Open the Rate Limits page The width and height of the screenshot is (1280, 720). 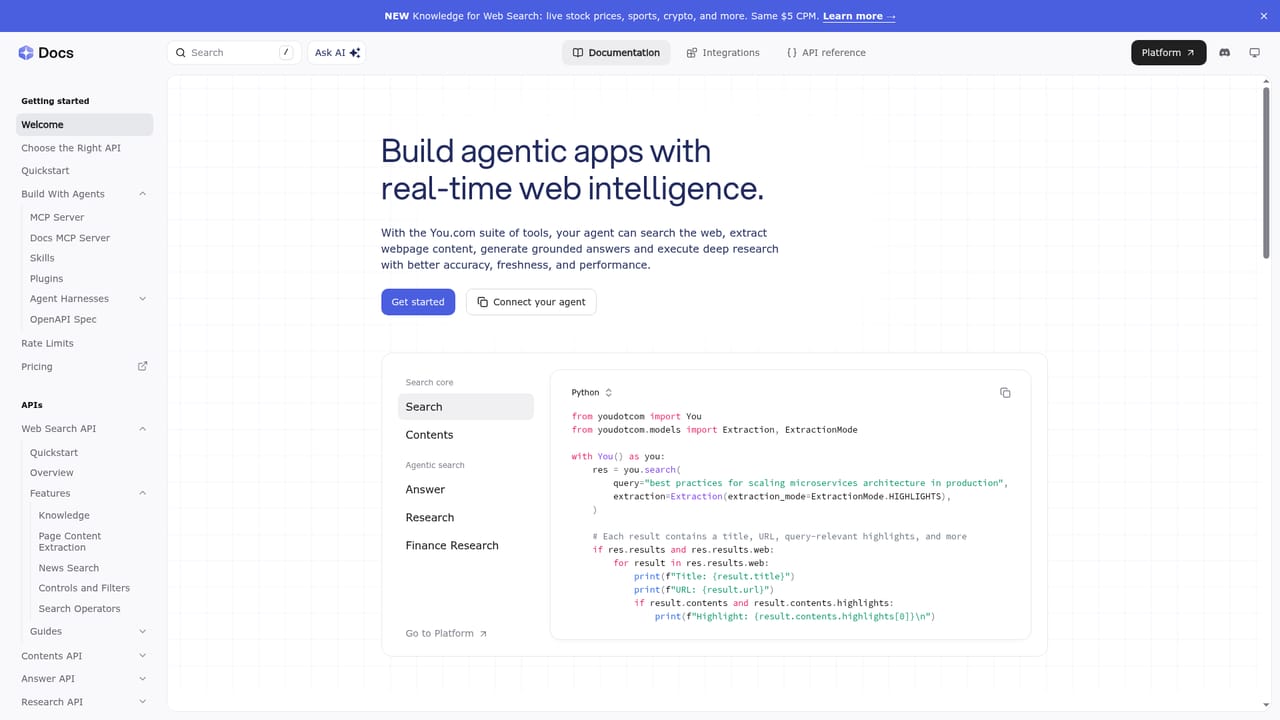click(47, 343)
